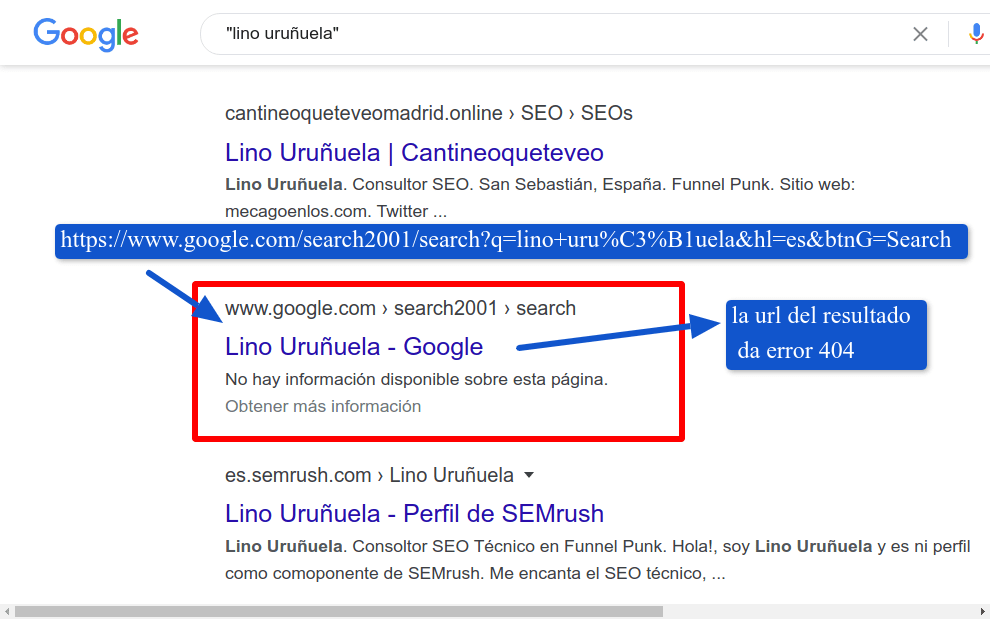This screenshot has width=990, height=619.
Task: Clear the search box with the X icon
Action: tap(920, 34)
